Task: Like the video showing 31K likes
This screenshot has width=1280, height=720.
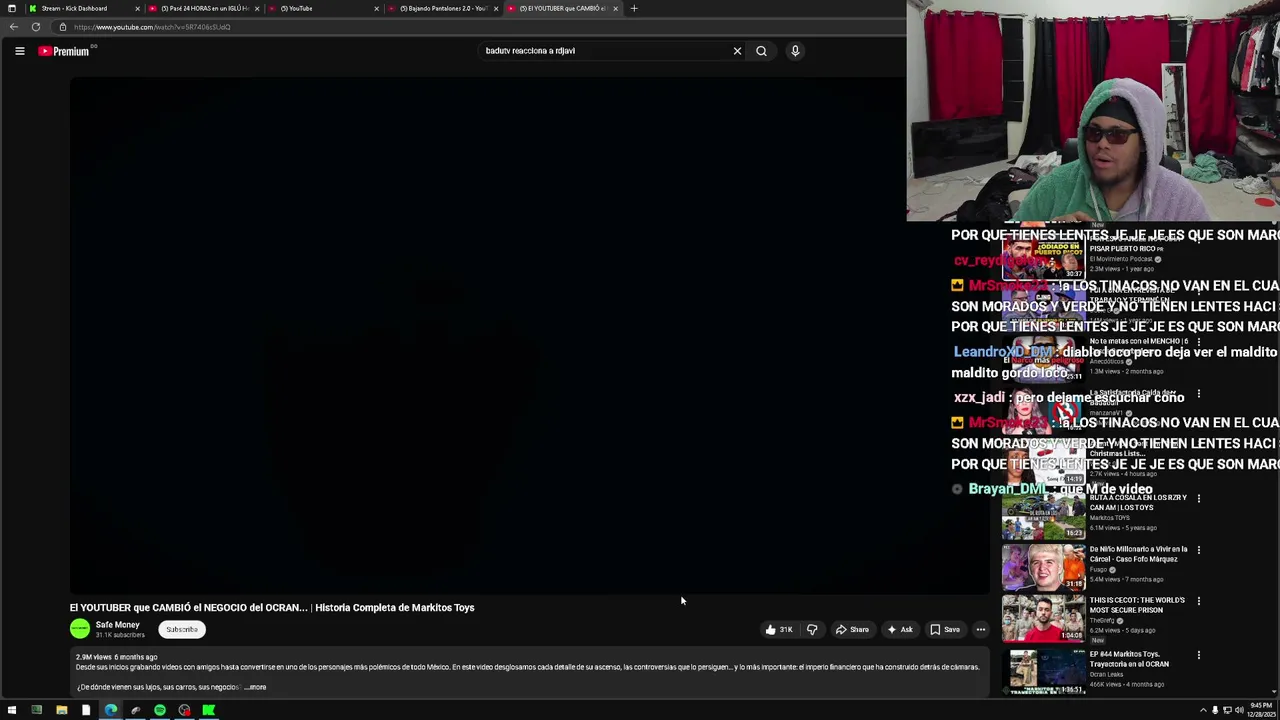Action: click(778, 630)
